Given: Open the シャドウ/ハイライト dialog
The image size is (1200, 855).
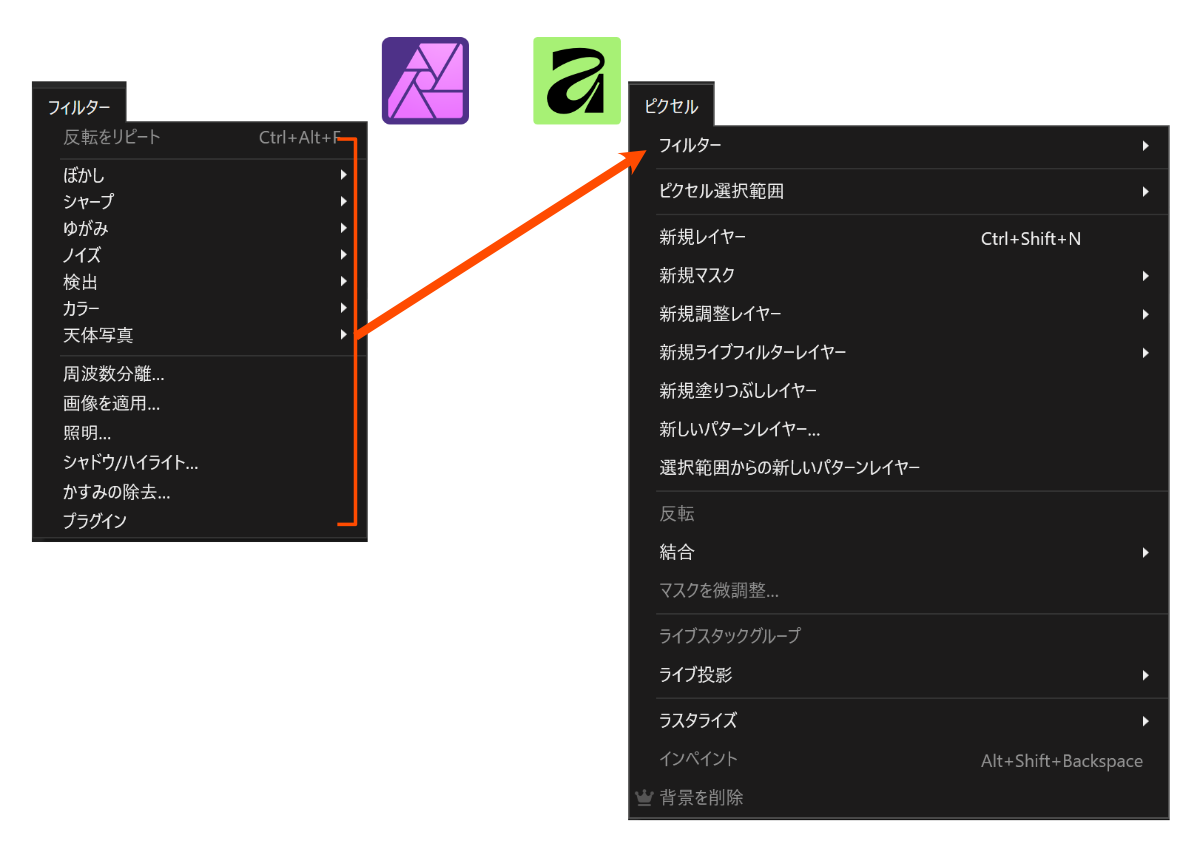Looking at the screenshot, I should click(132, 462).
